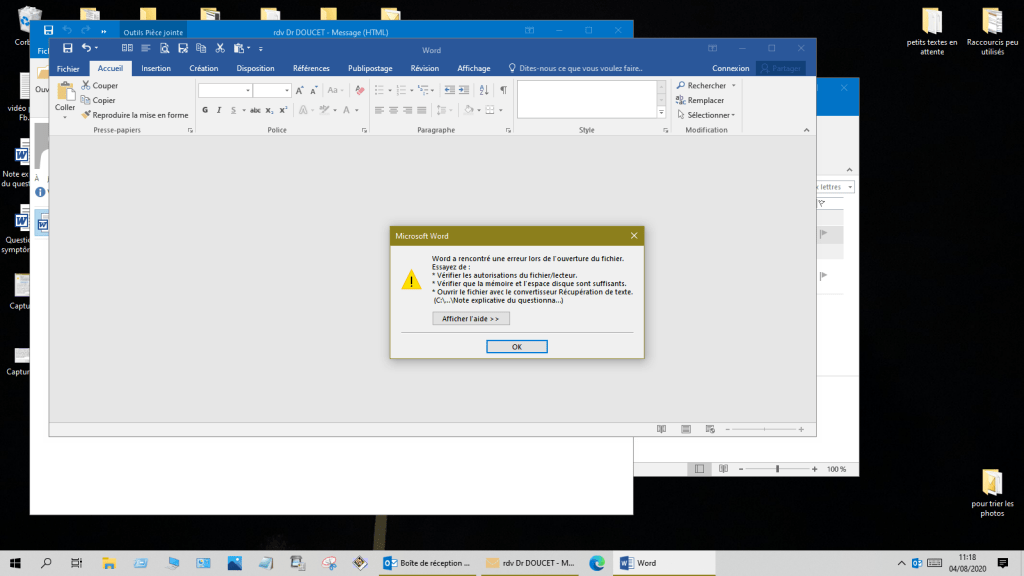Expand the Style gallery More arrow

pyautogui.click(x=661, y=112)
